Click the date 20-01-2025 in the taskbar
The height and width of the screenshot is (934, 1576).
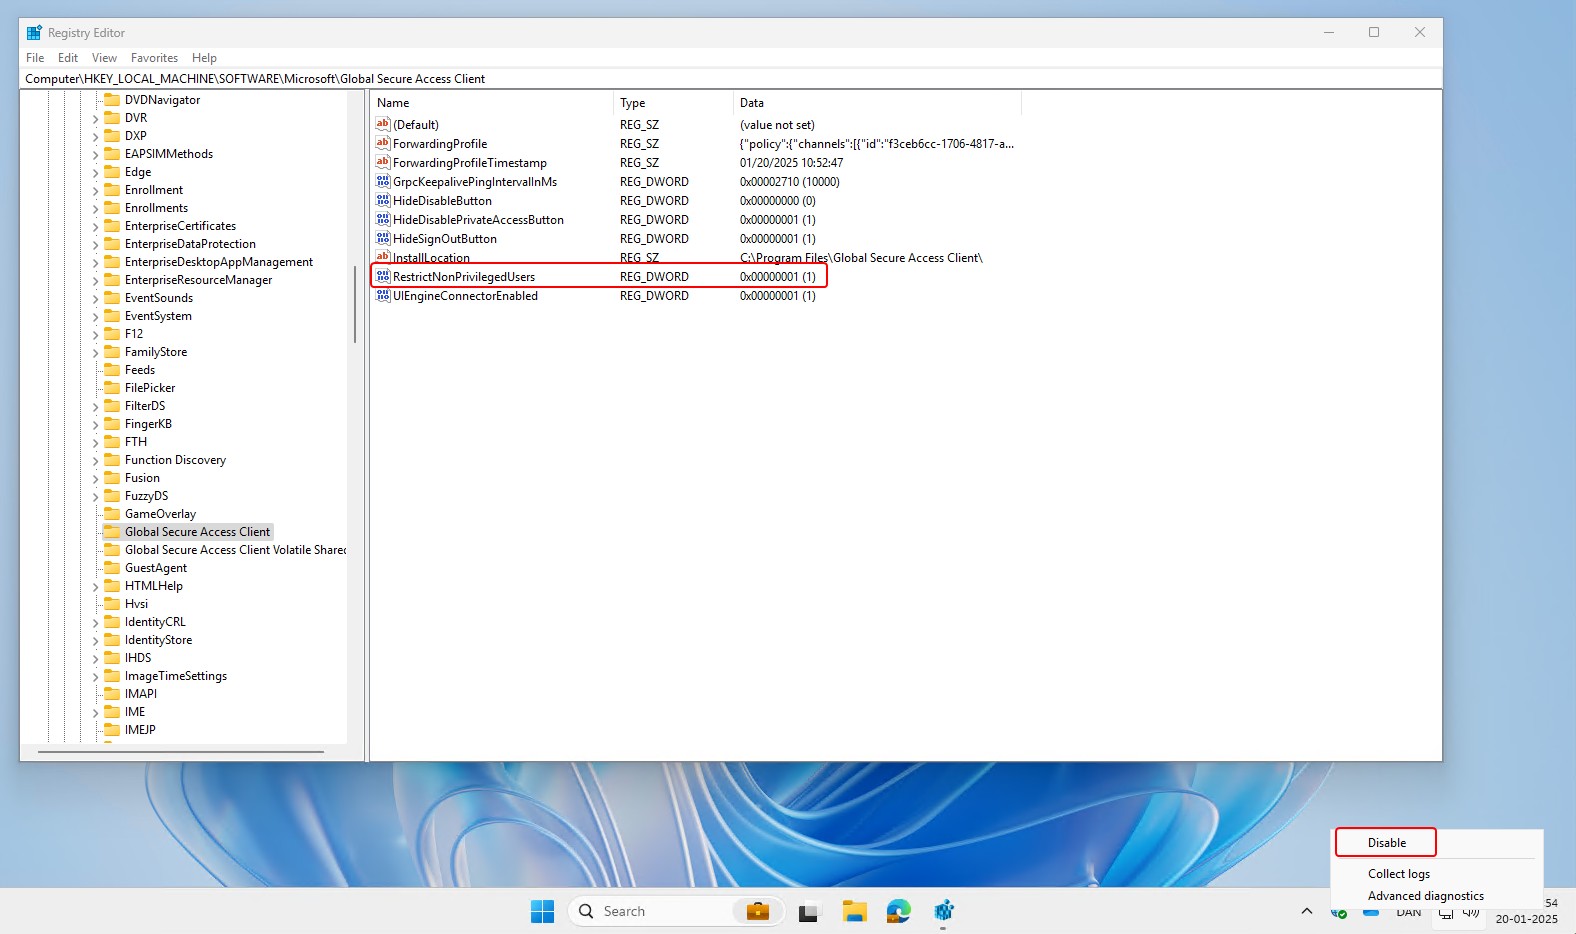(1526, 919)
